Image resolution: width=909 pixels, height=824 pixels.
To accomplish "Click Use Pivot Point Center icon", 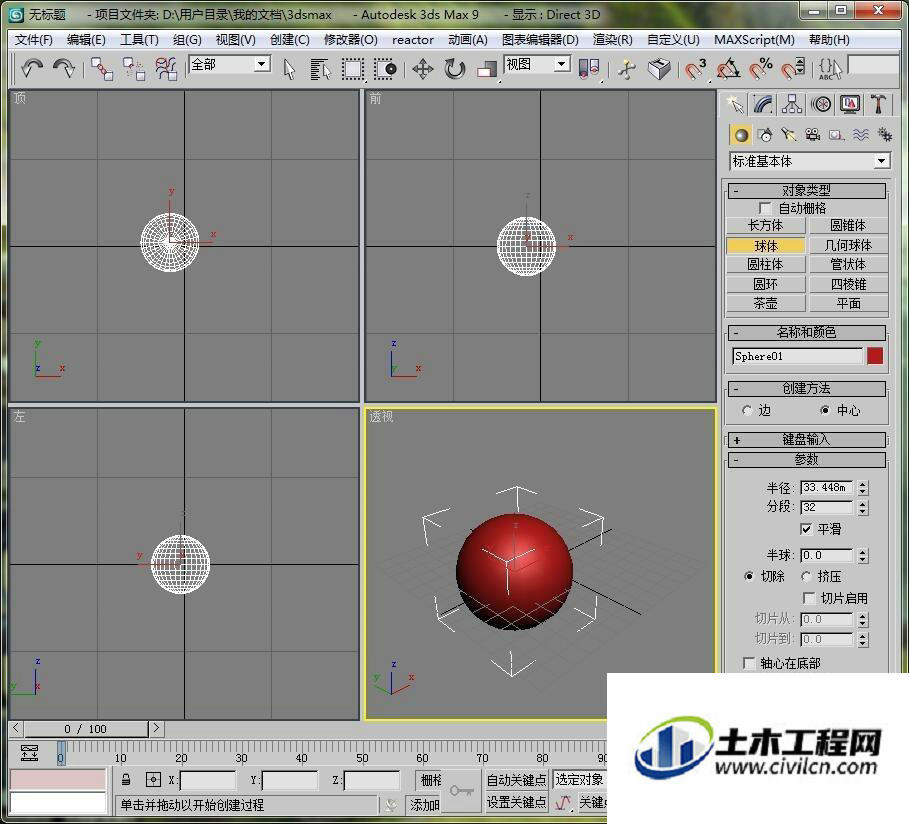I will point(589,69).
